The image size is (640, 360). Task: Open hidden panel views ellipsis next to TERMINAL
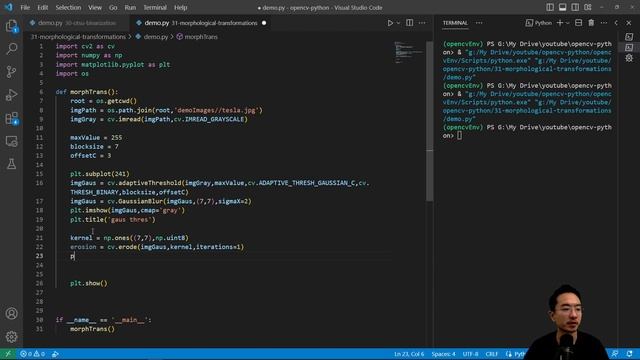[479, 23]
